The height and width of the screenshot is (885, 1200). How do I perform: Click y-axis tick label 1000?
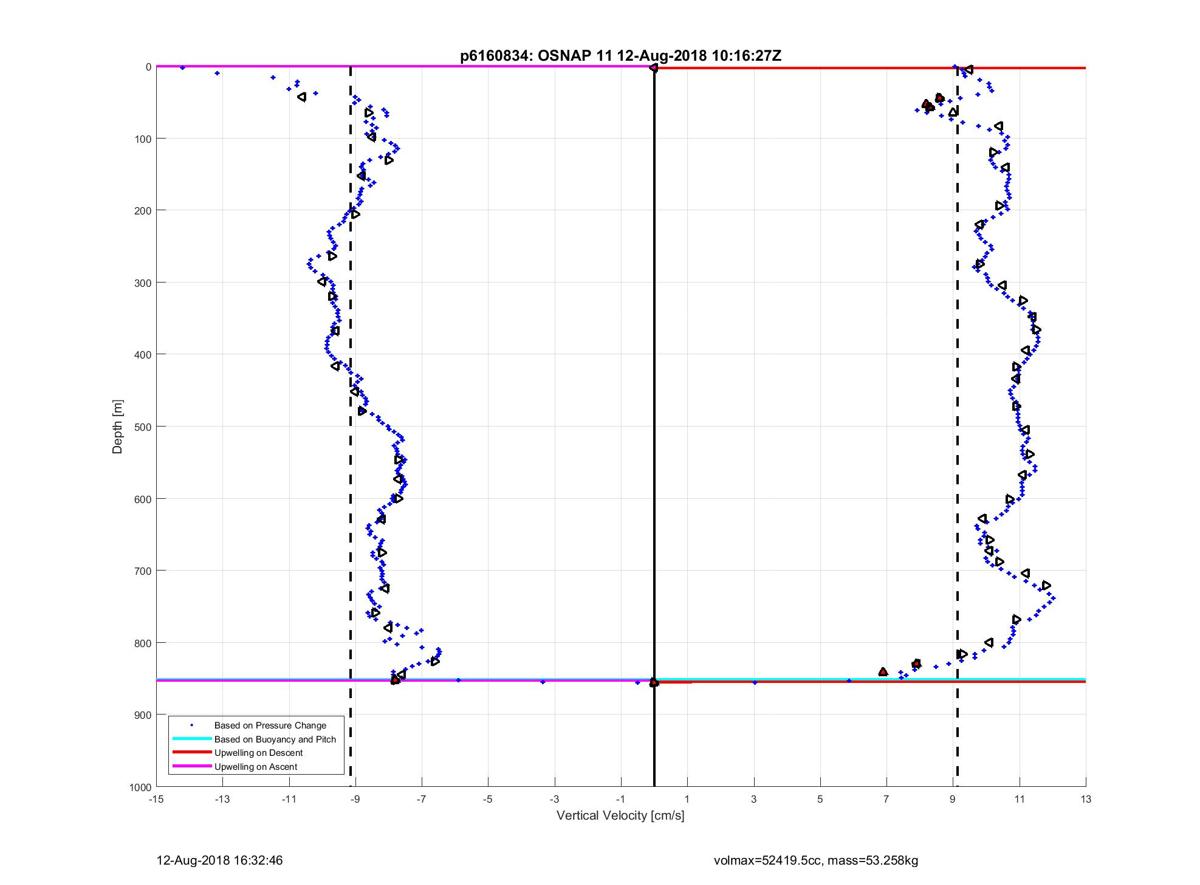click(x=139, y=787)
